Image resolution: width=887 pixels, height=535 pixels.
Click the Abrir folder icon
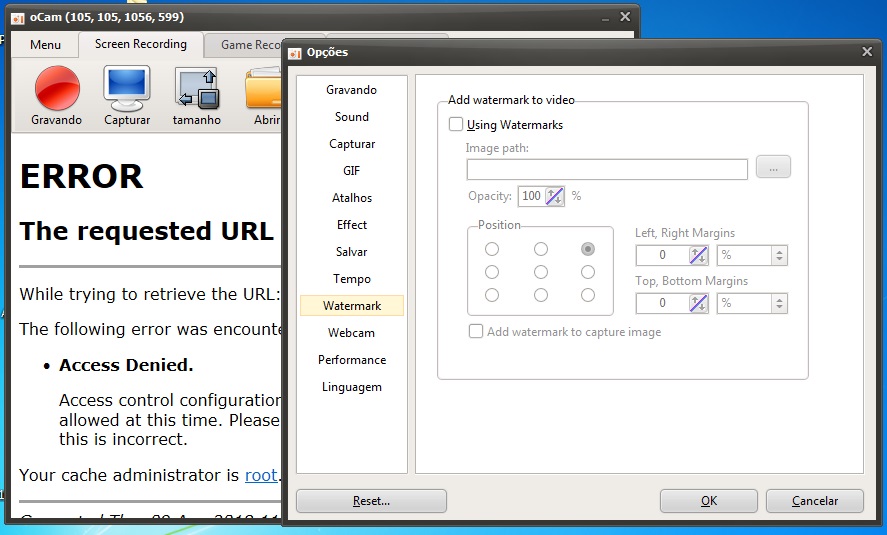[x=264, y=88]
